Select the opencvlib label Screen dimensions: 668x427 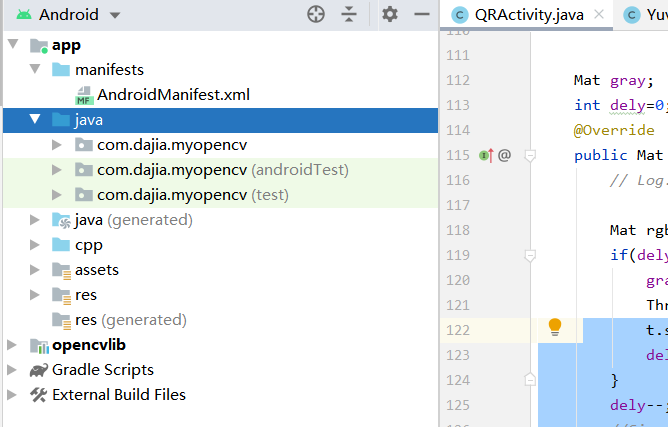tap(89, 345)
